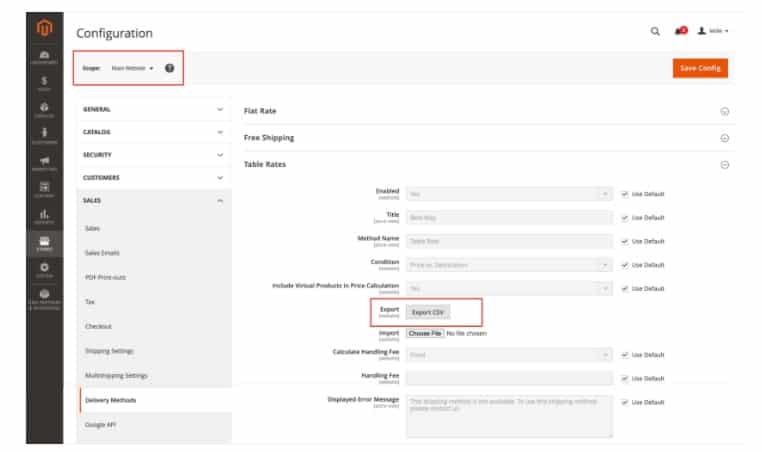Image resolution: width=762 pixels, height=452 pixels.
Task: Select PDF Print-outs menu item
Action: [105, 277]
